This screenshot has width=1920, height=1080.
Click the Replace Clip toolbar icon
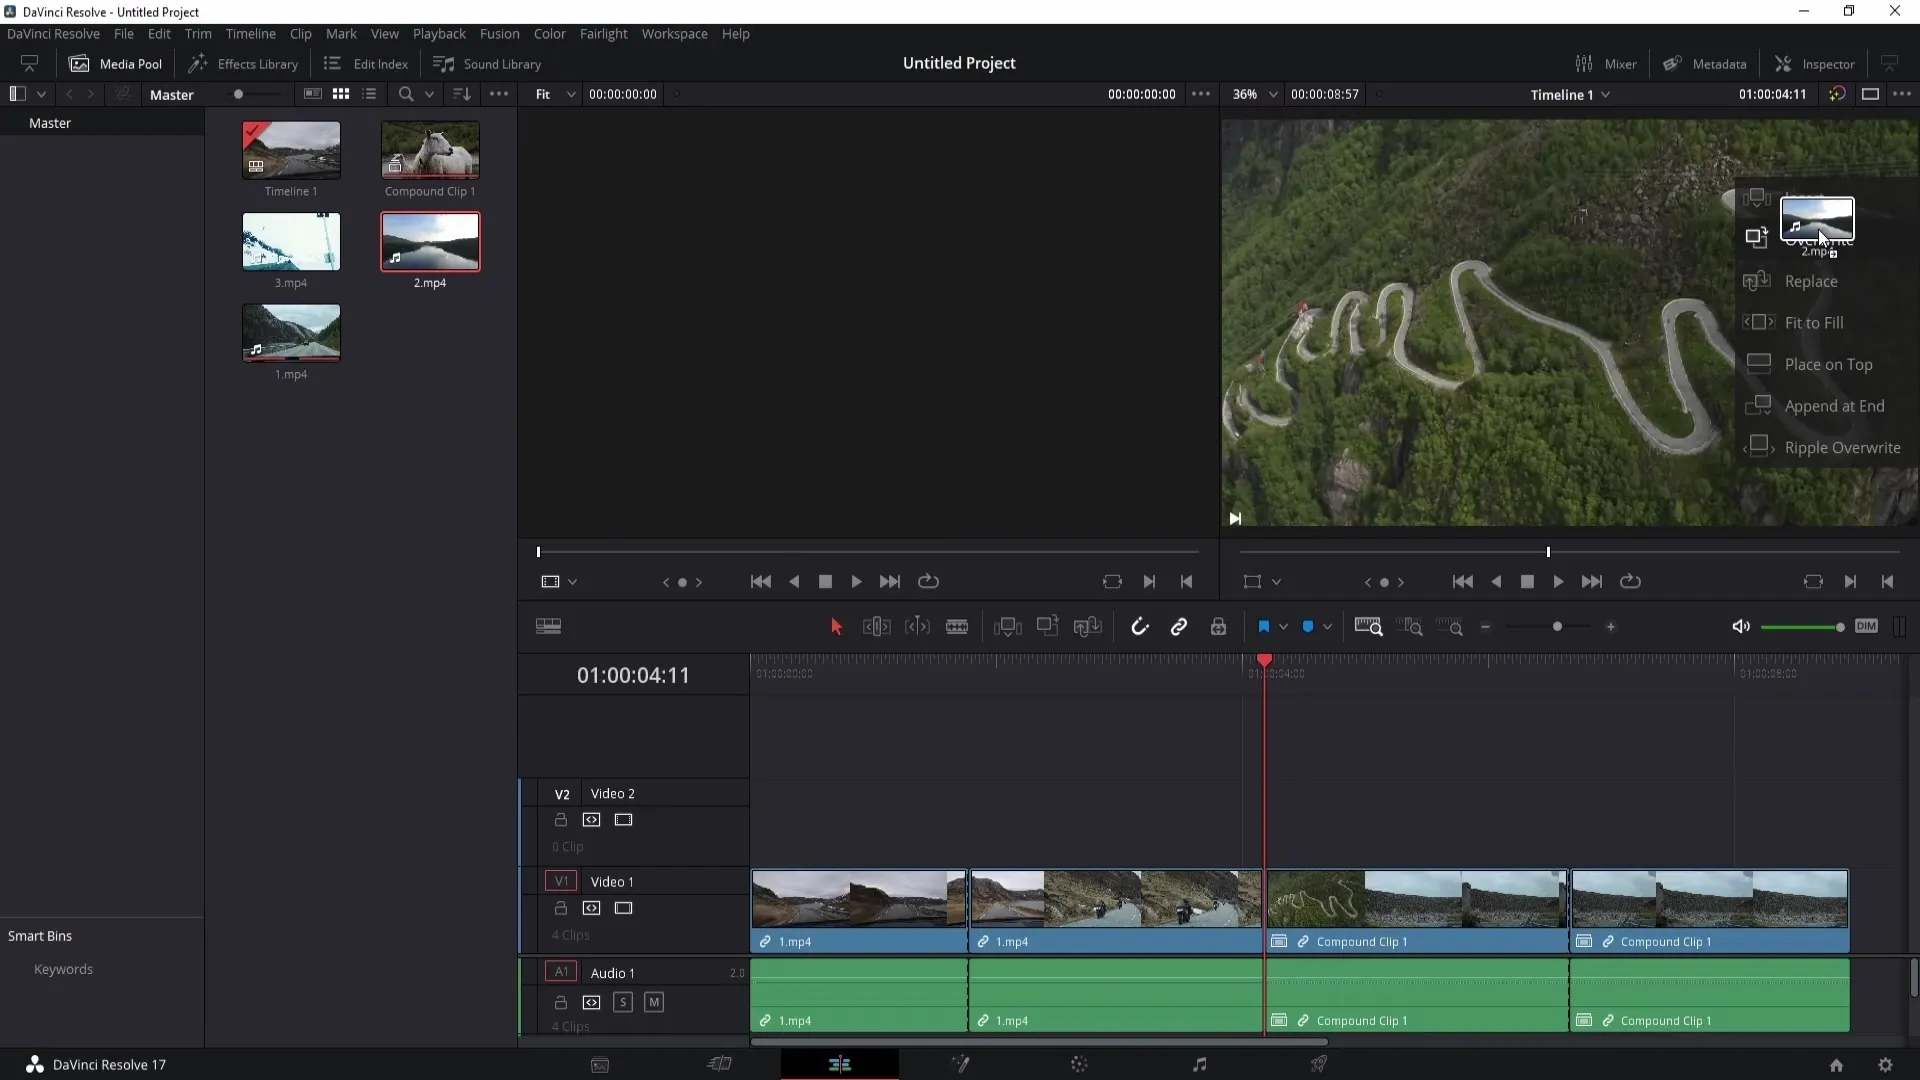1087,627
